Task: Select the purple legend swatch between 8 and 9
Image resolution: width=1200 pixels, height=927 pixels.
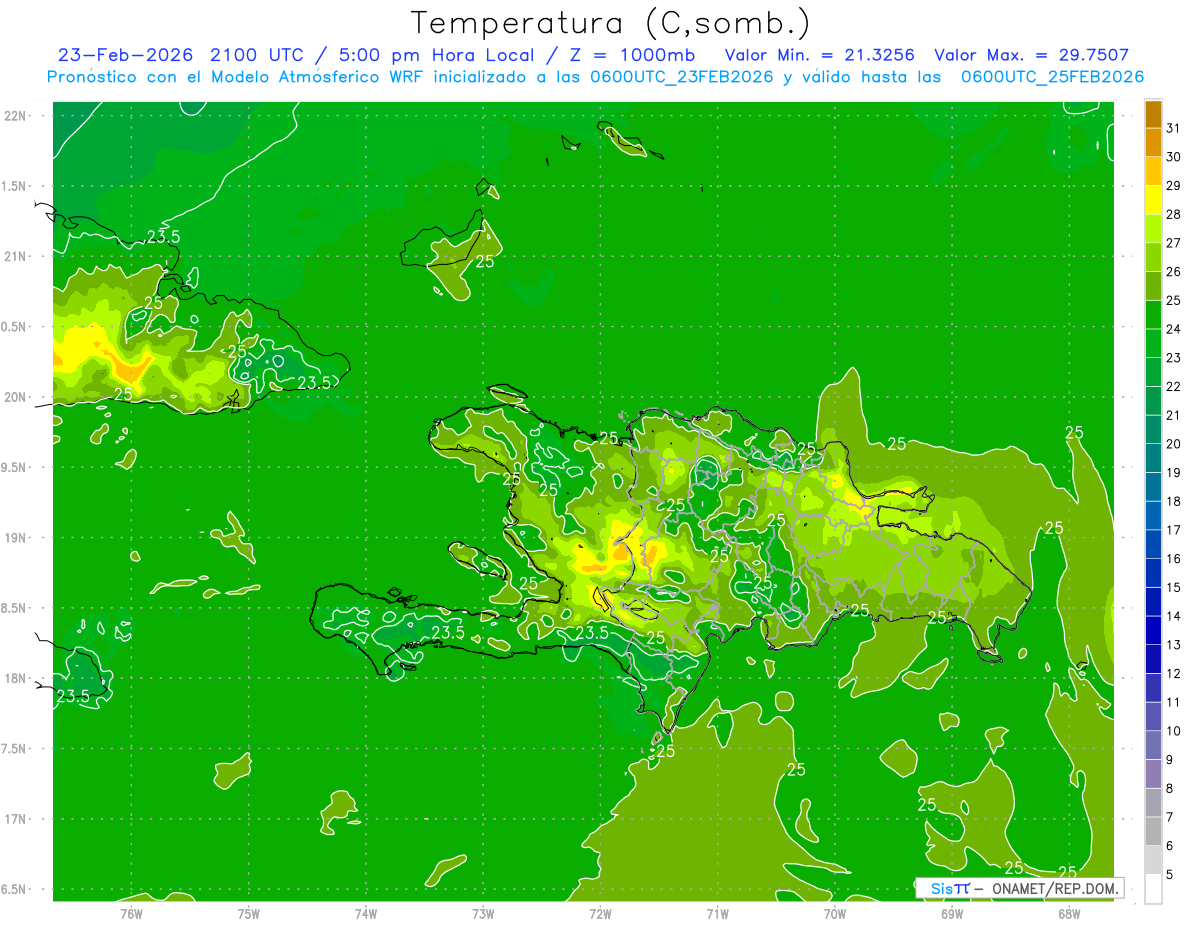Action: pyautogui.click(x=1153, y=774)
